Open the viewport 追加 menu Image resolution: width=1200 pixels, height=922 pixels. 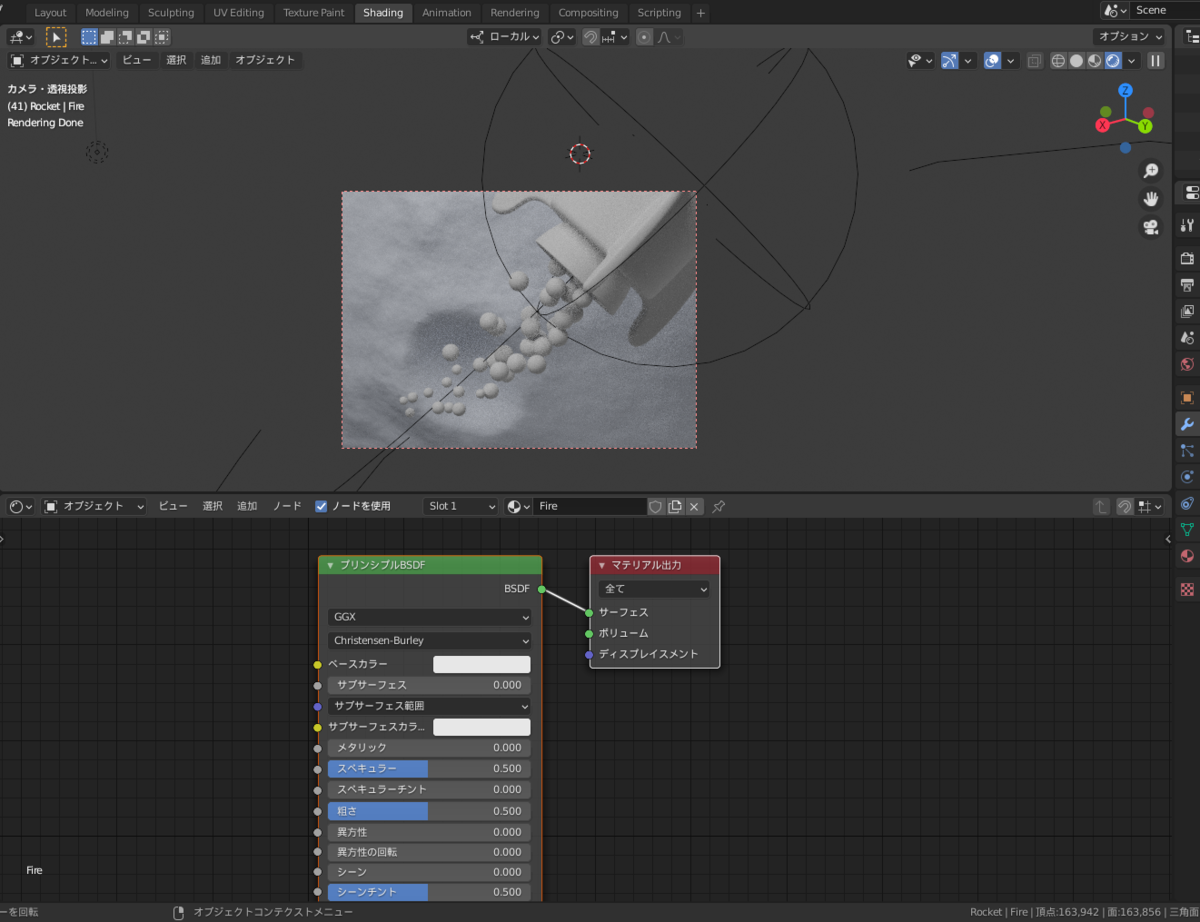click(211, 60)
